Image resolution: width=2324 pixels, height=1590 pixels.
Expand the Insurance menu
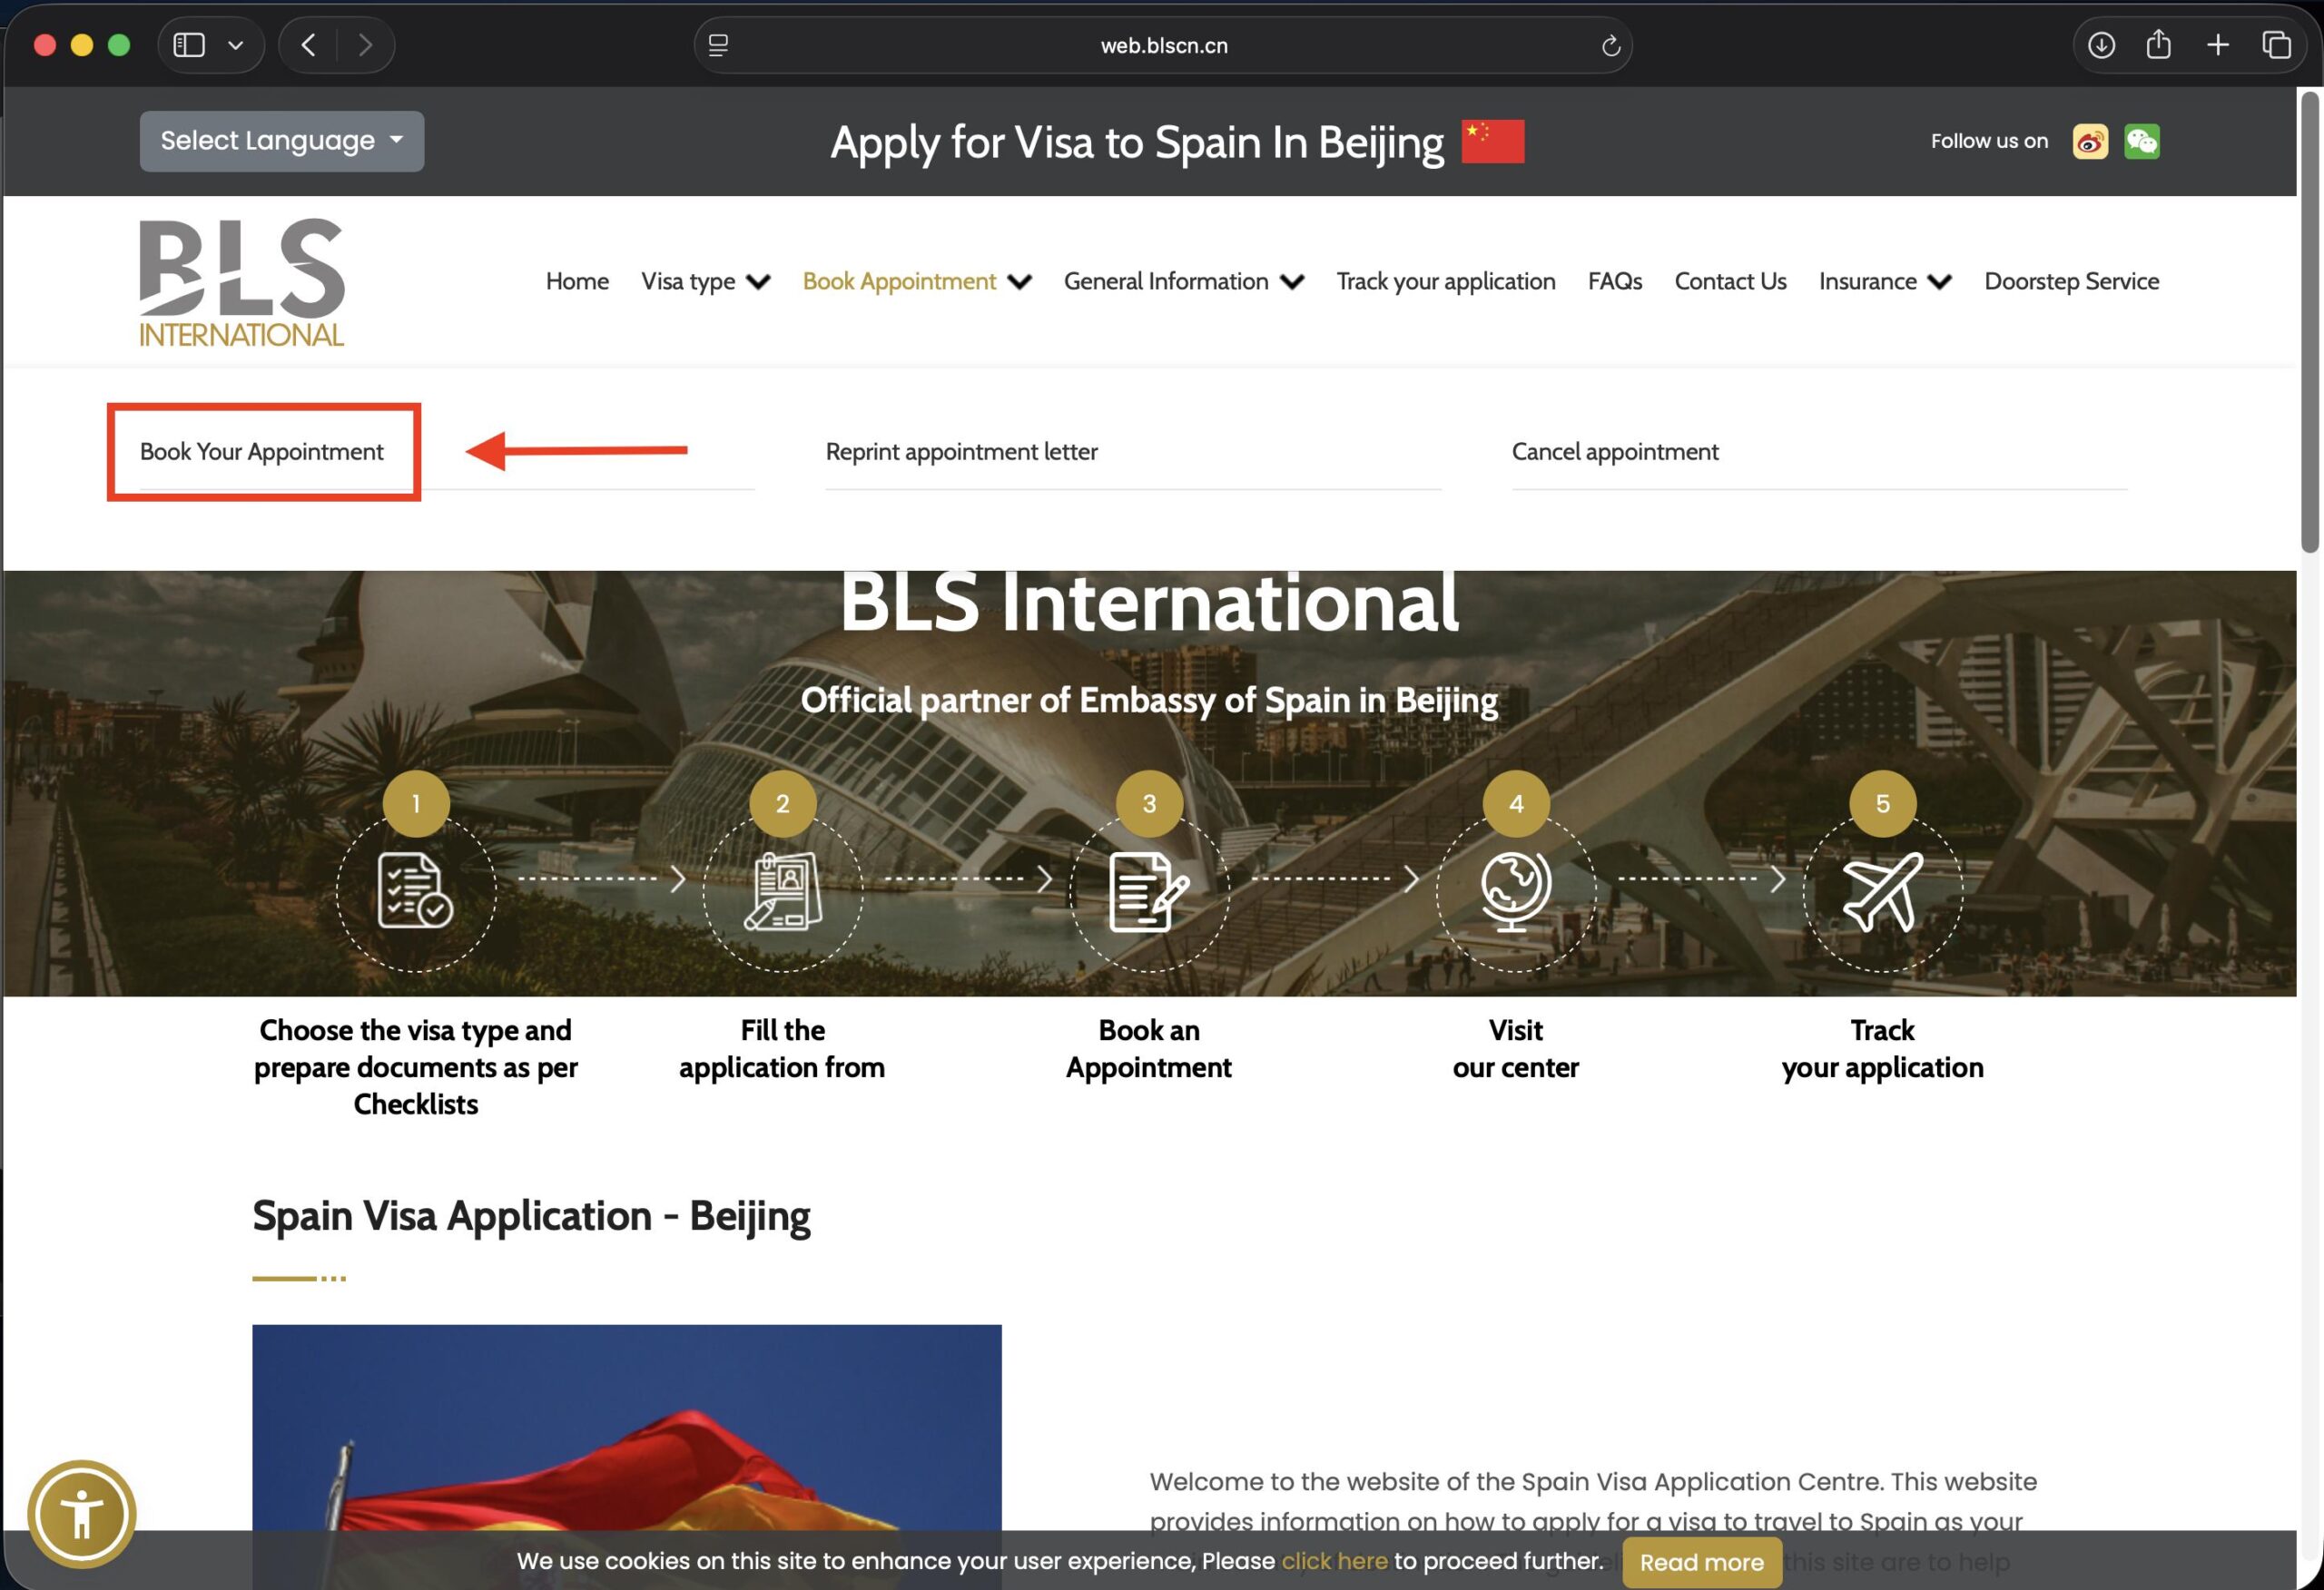1885,282
